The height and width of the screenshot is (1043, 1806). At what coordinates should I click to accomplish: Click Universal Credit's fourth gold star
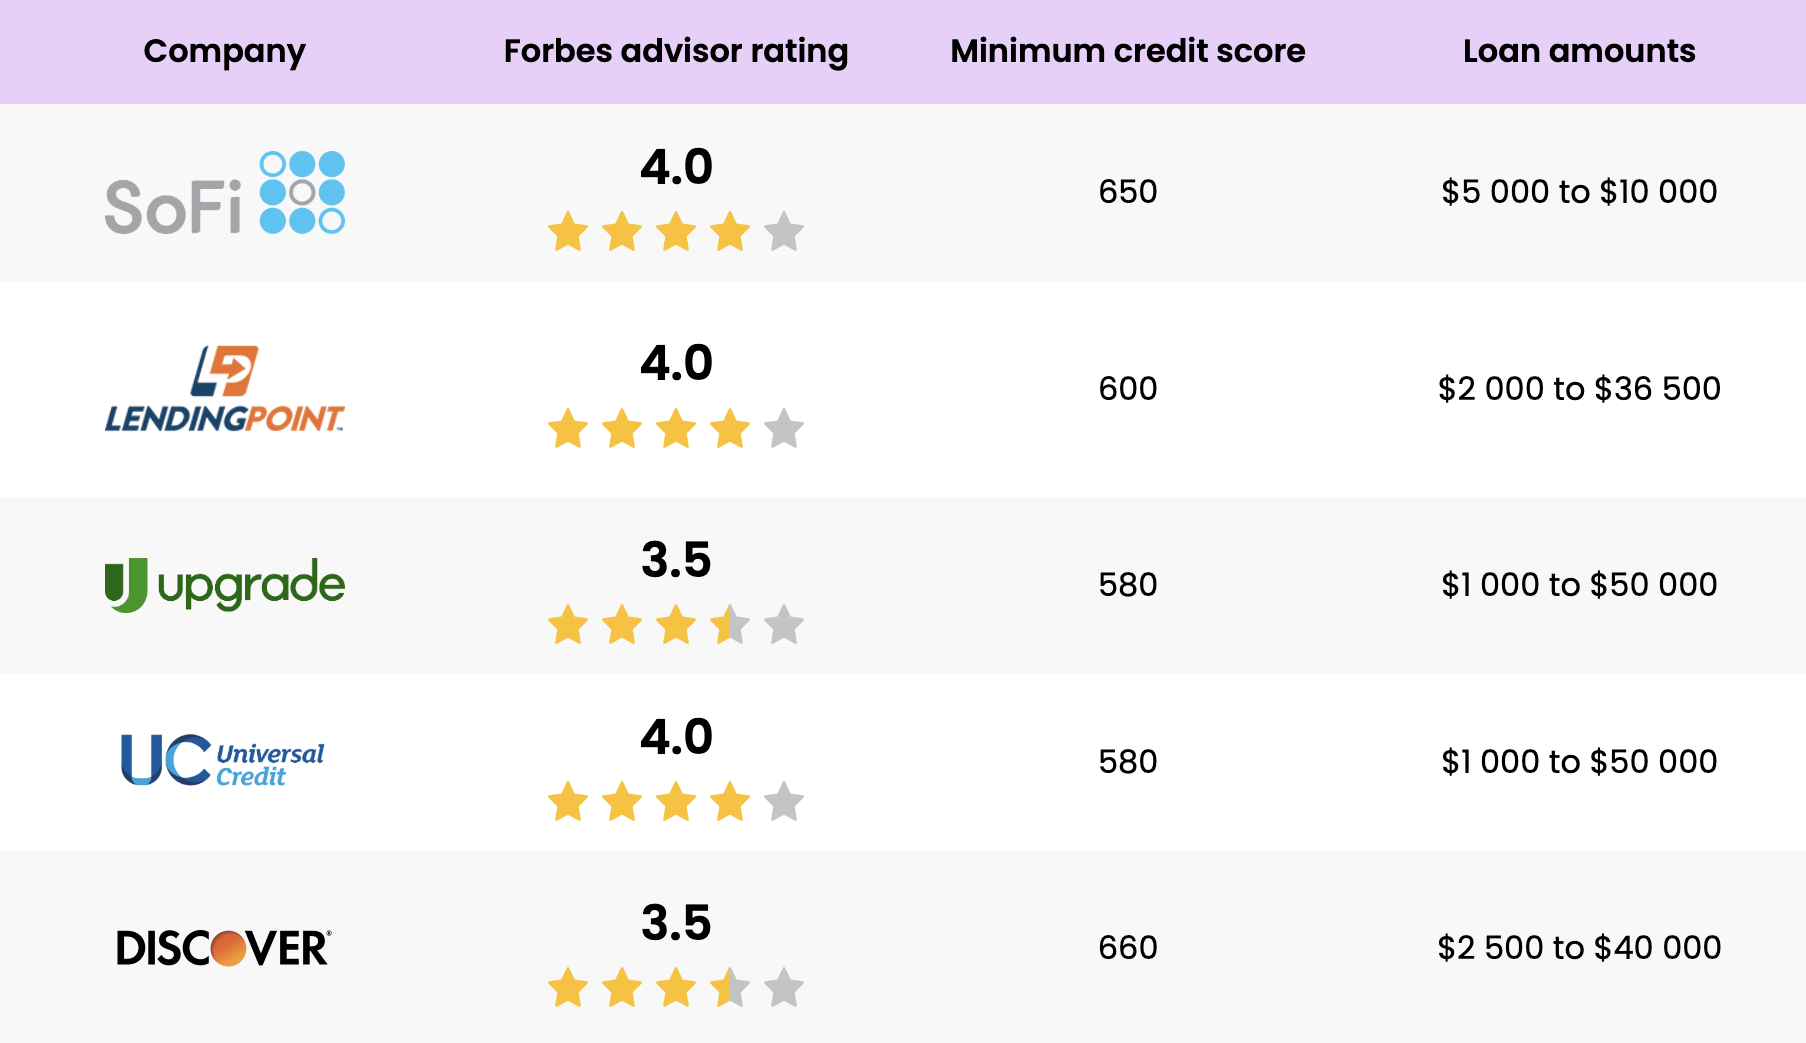(730, 802)
